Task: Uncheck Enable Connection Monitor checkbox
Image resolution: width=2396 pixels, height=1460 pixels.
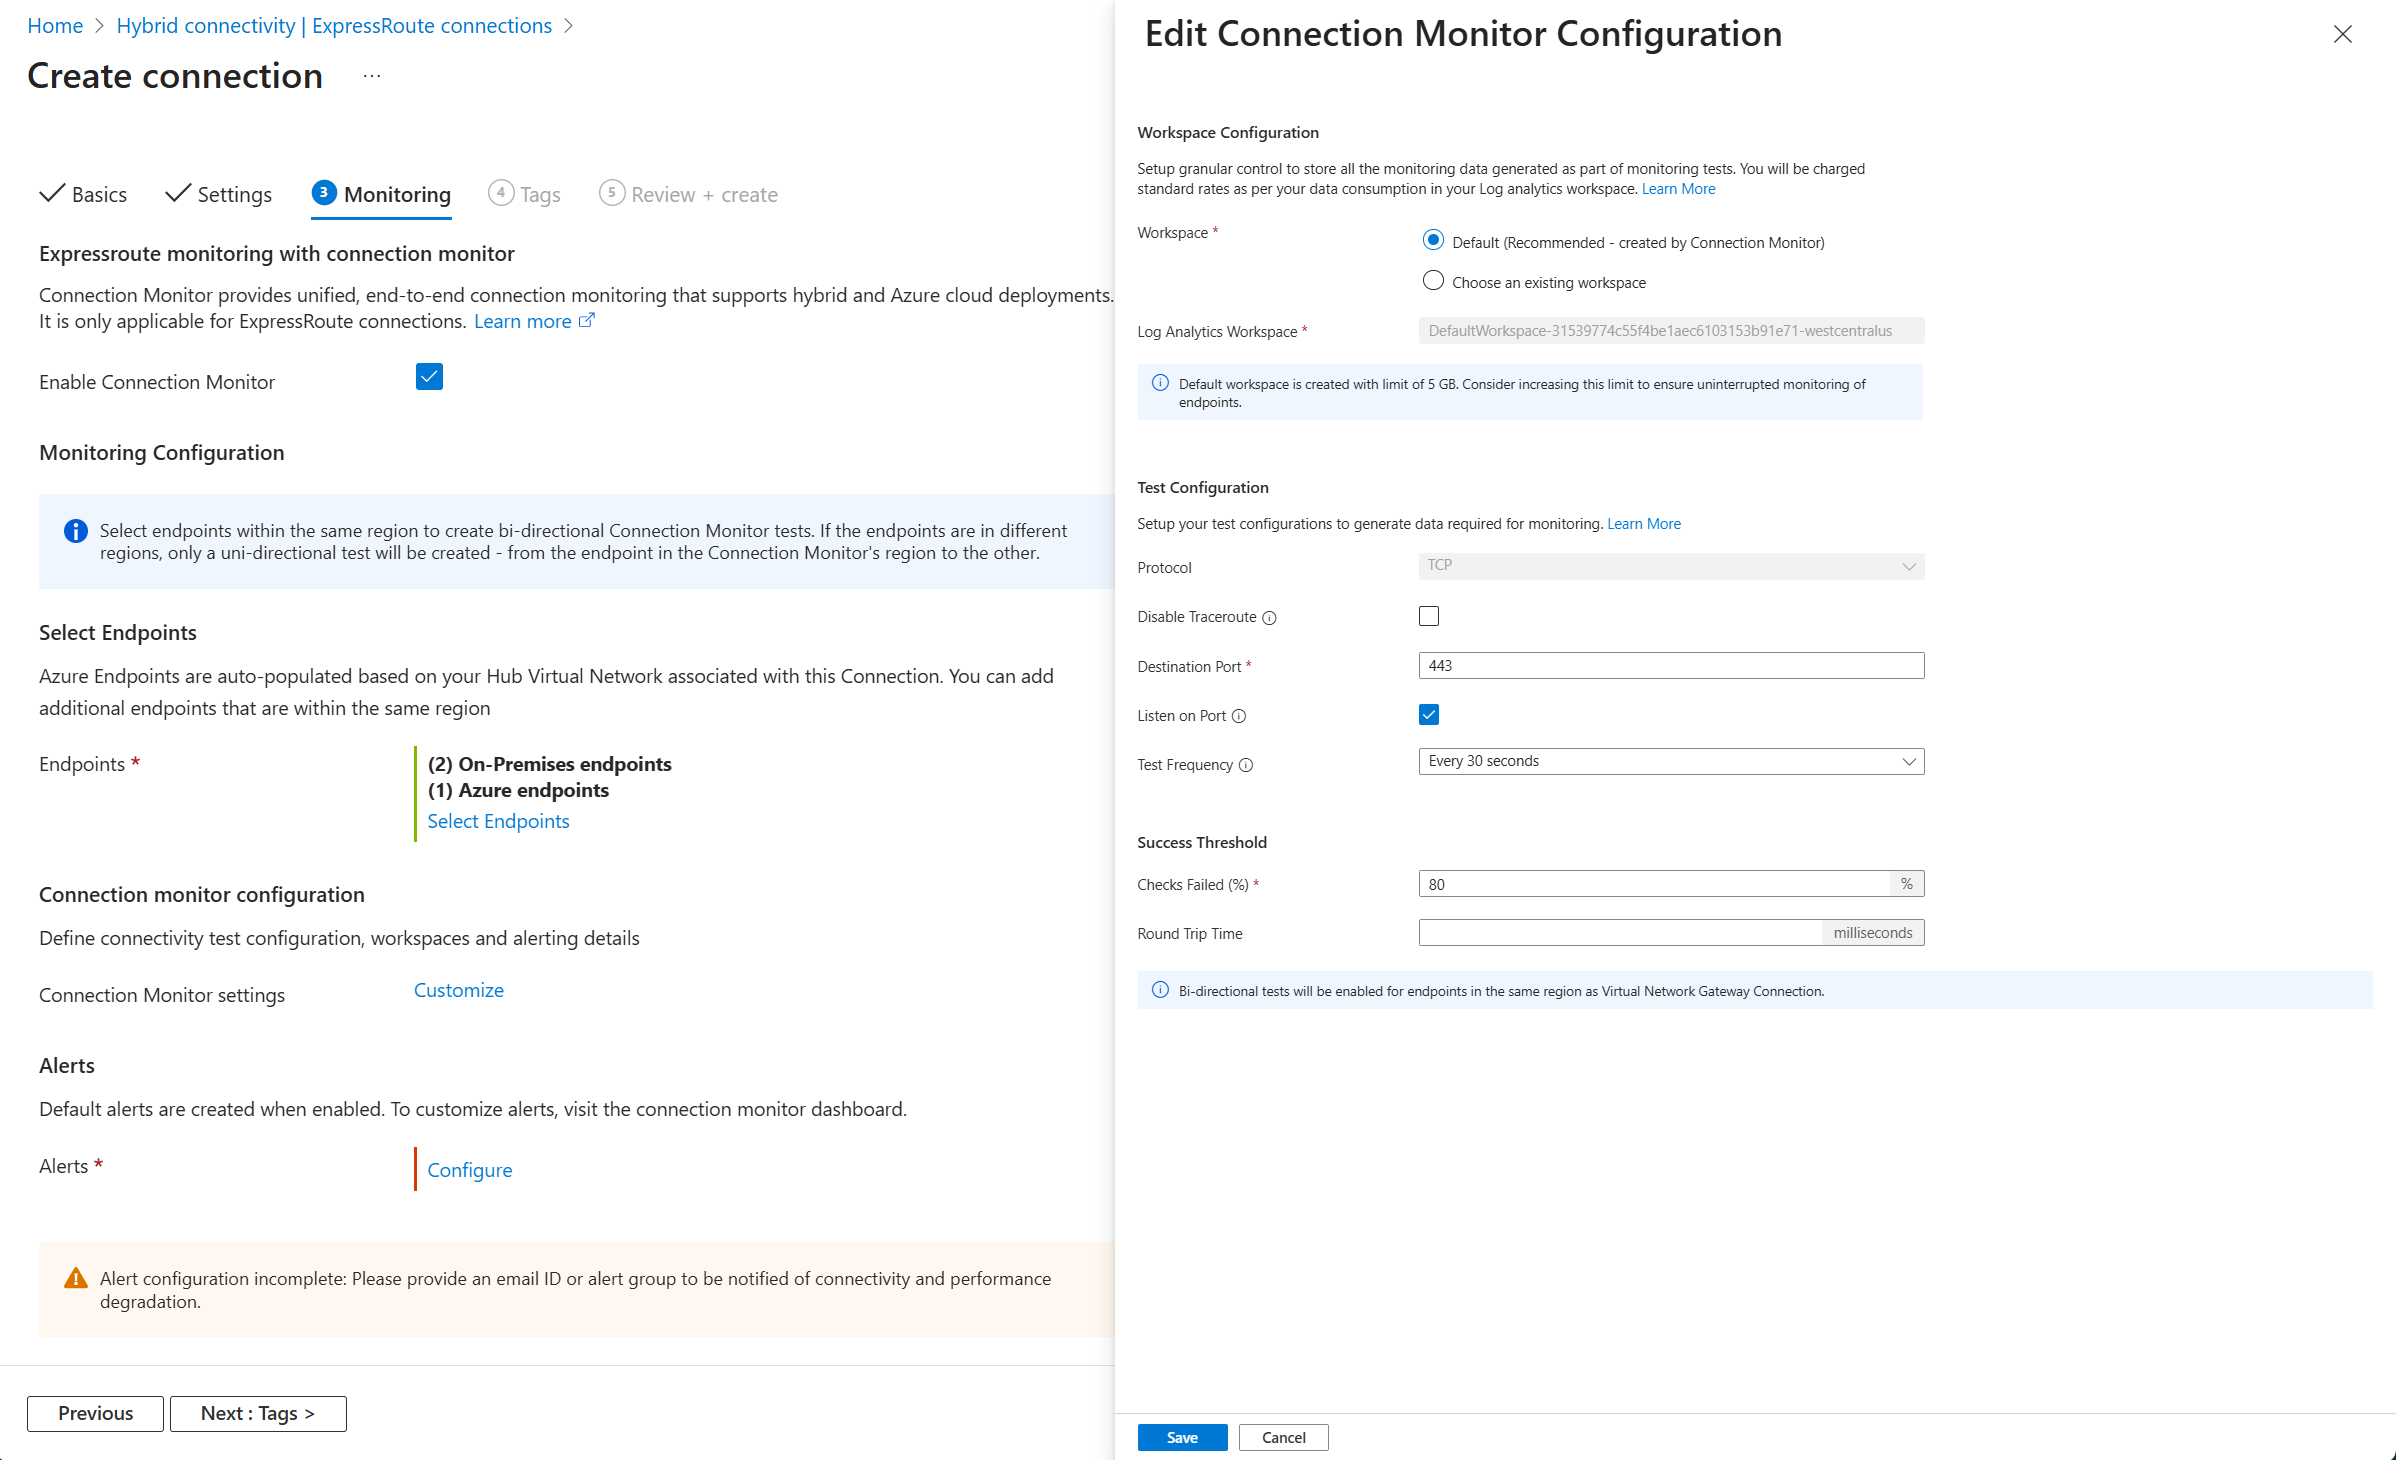Action: coord(429,377)
